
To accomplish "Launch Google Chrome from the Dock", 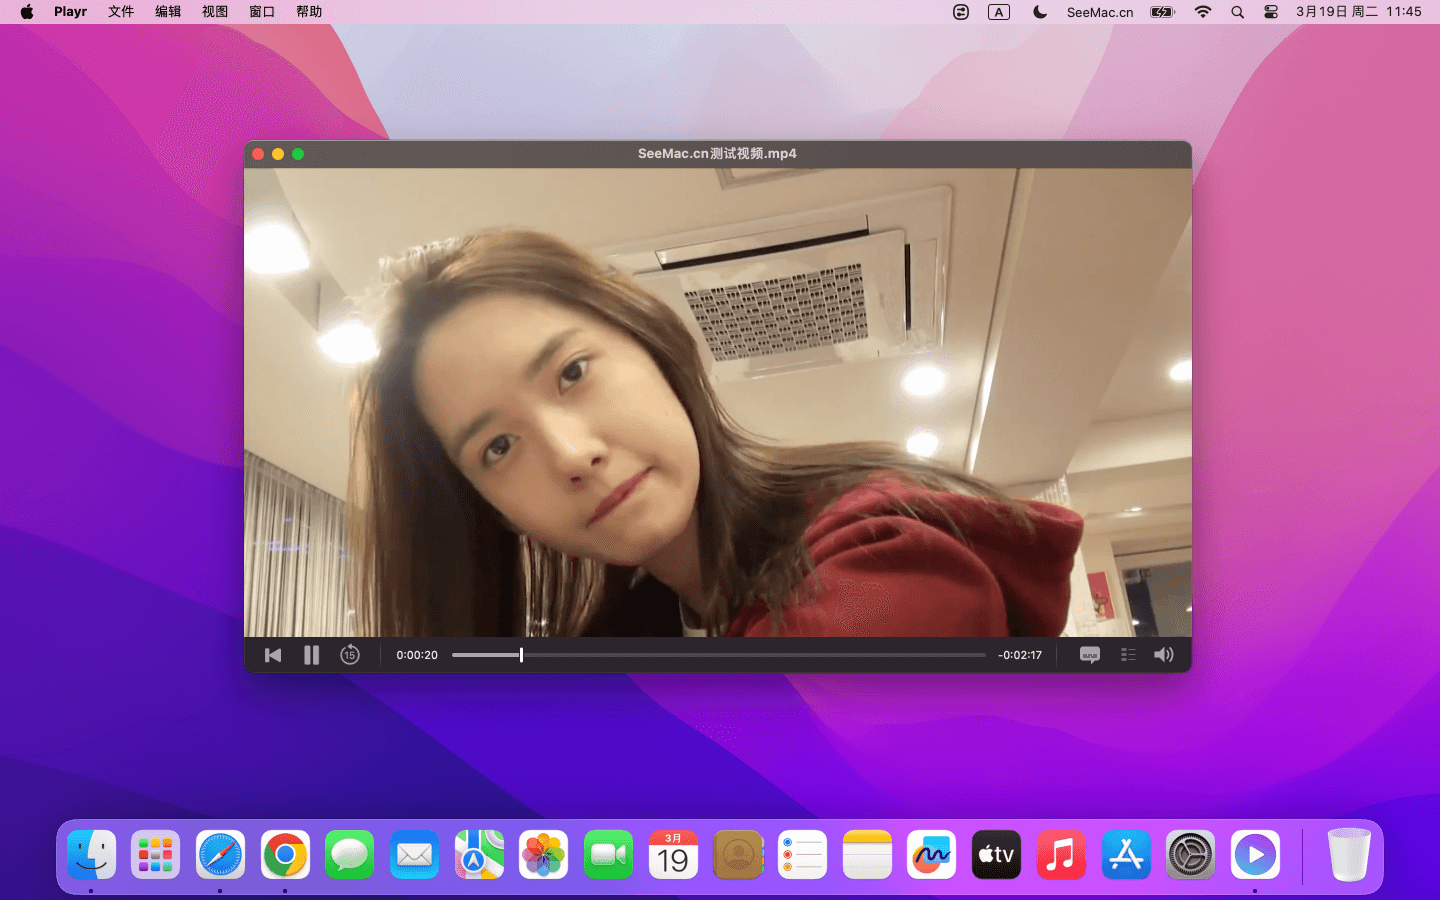I will (285, 855).
